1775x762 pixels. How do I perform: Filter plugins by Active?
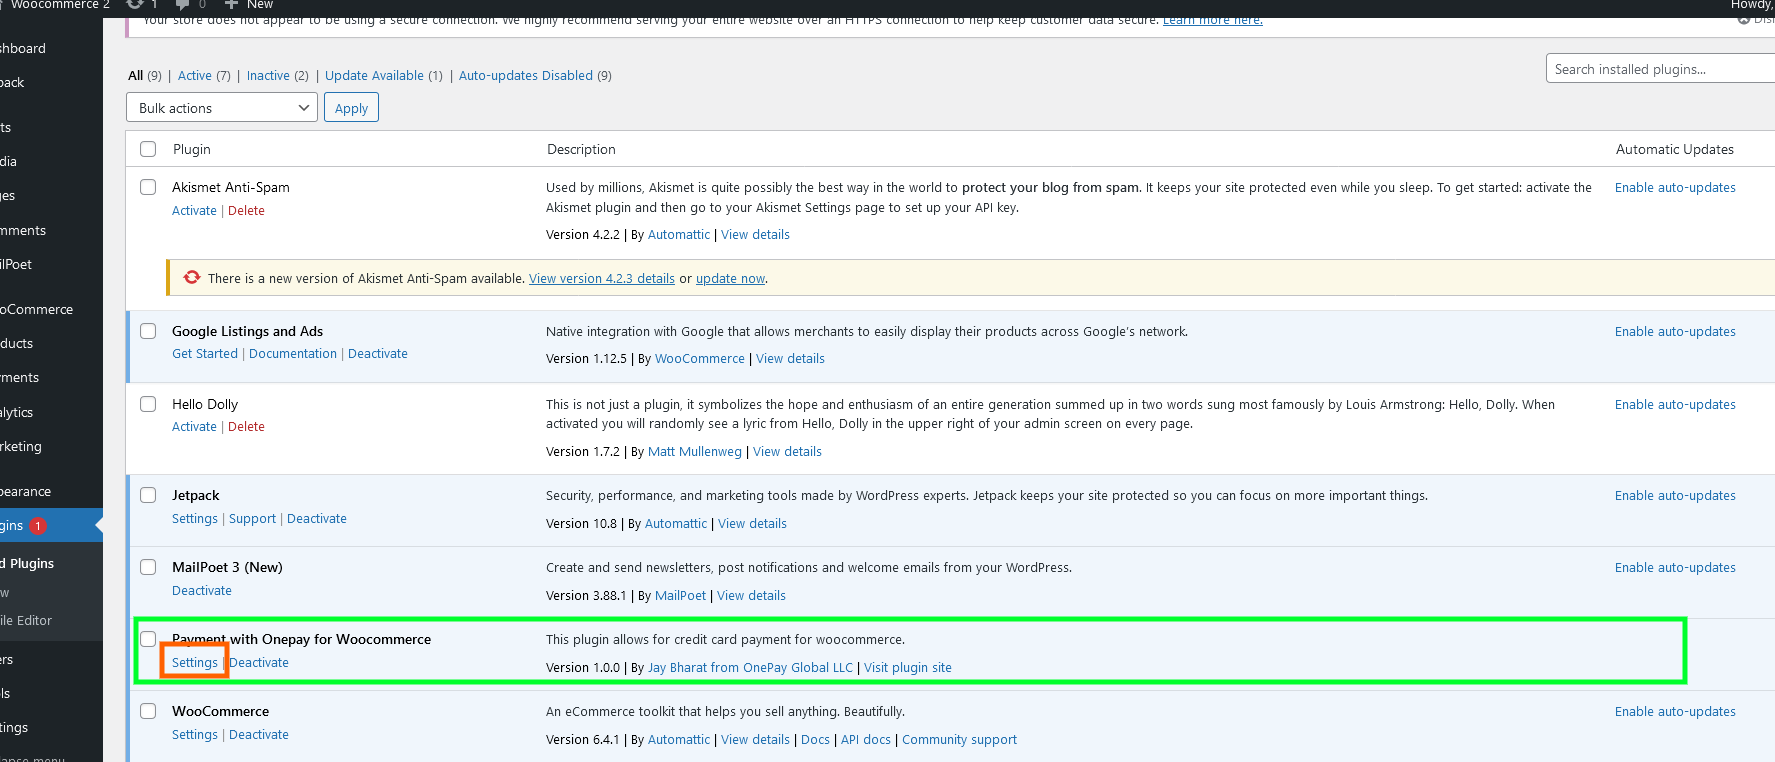click(195, 76)
